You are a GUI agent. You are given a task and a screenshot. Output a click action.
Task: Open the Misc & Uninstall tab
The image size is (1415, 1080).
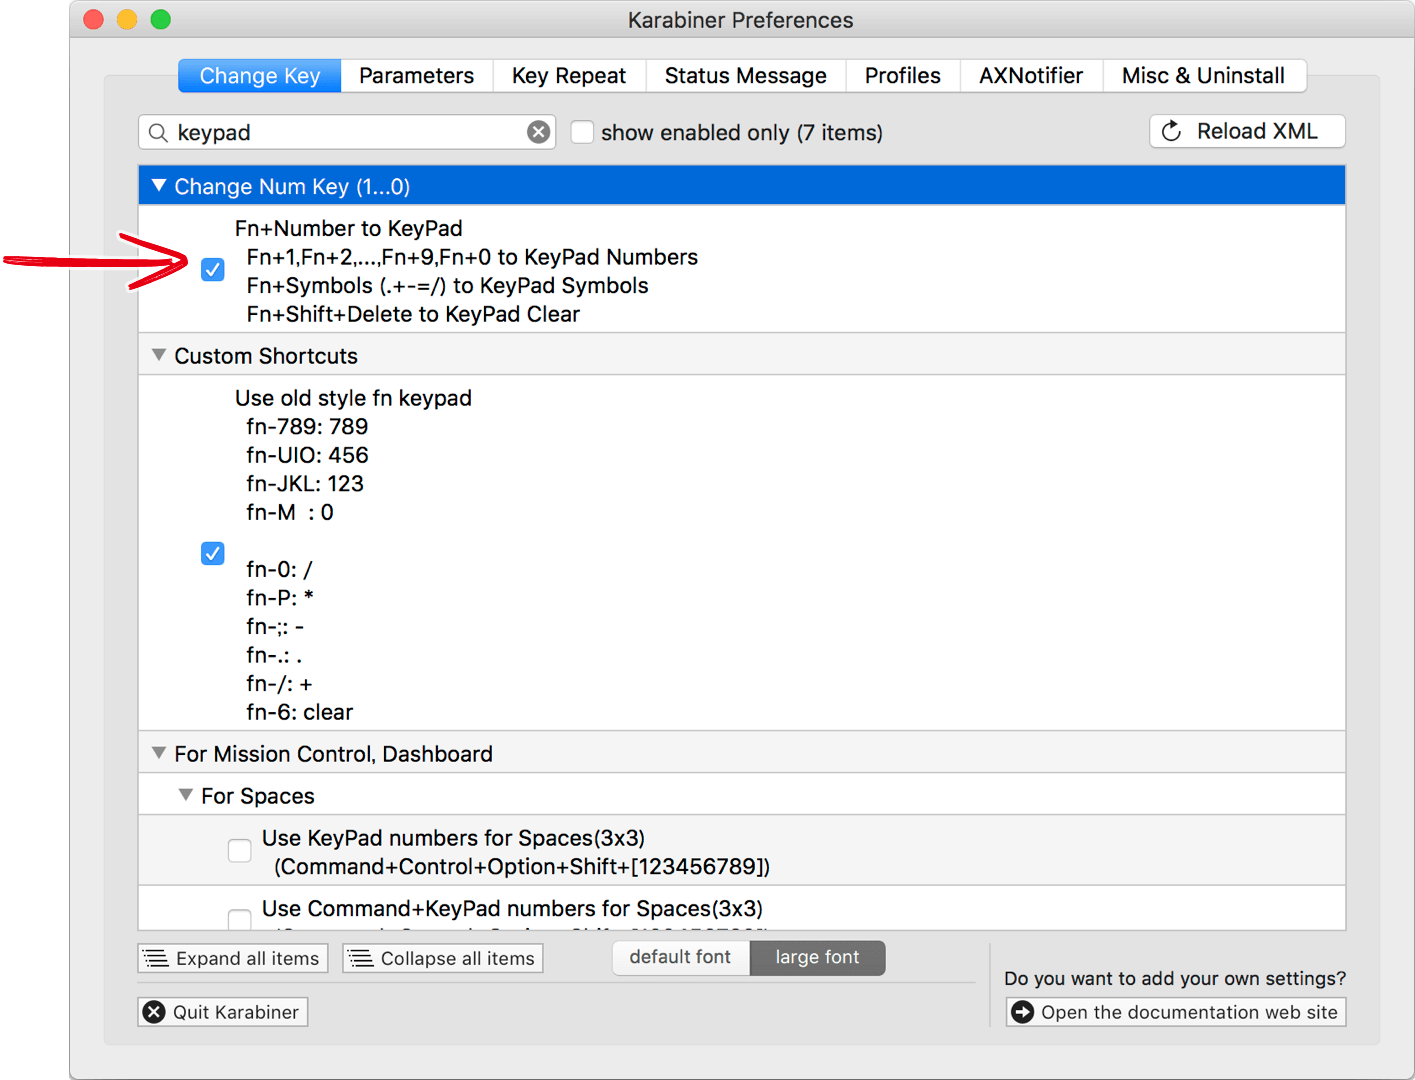coord(1204,76)
